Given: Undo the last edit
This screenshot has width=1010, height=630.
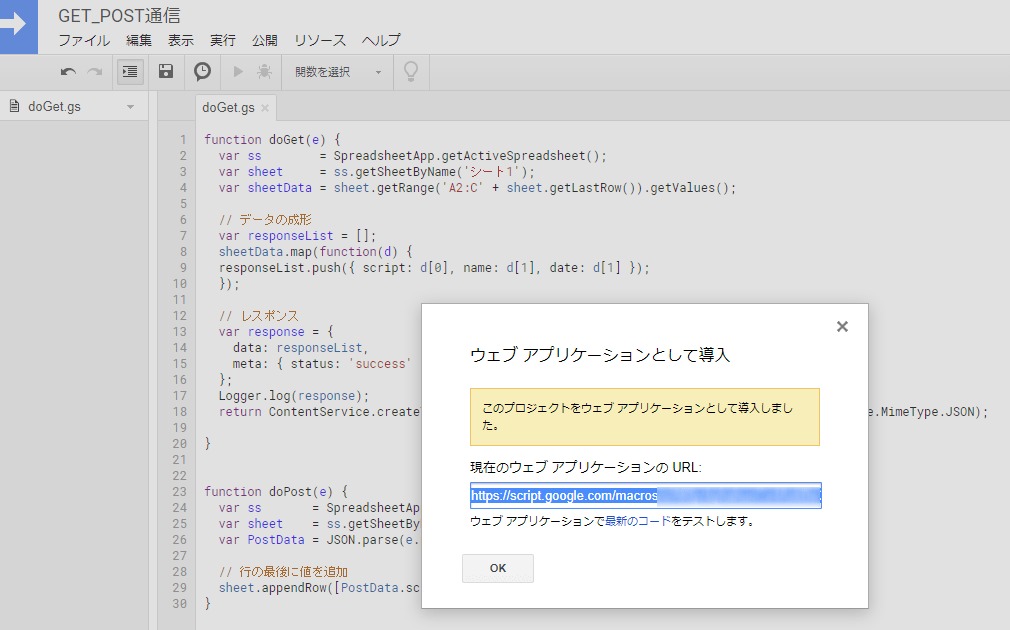Looking at the screenshot, I should (68, 72).
